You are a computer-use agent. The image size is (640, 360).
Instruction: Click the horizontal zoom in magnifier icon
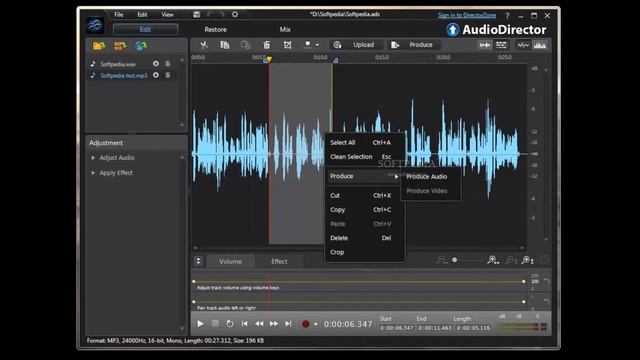(493, 260)
